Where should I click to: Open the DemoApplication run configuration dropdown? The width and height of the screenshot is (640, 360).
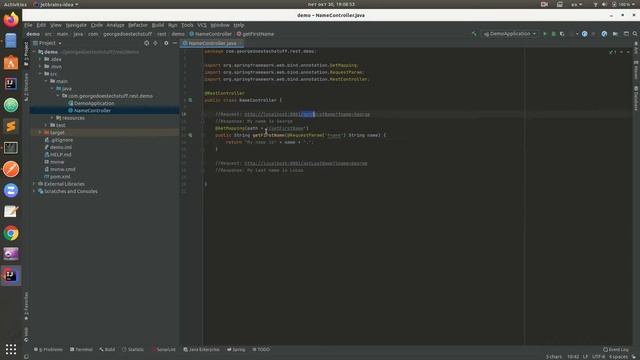click(x=510, y=34)
